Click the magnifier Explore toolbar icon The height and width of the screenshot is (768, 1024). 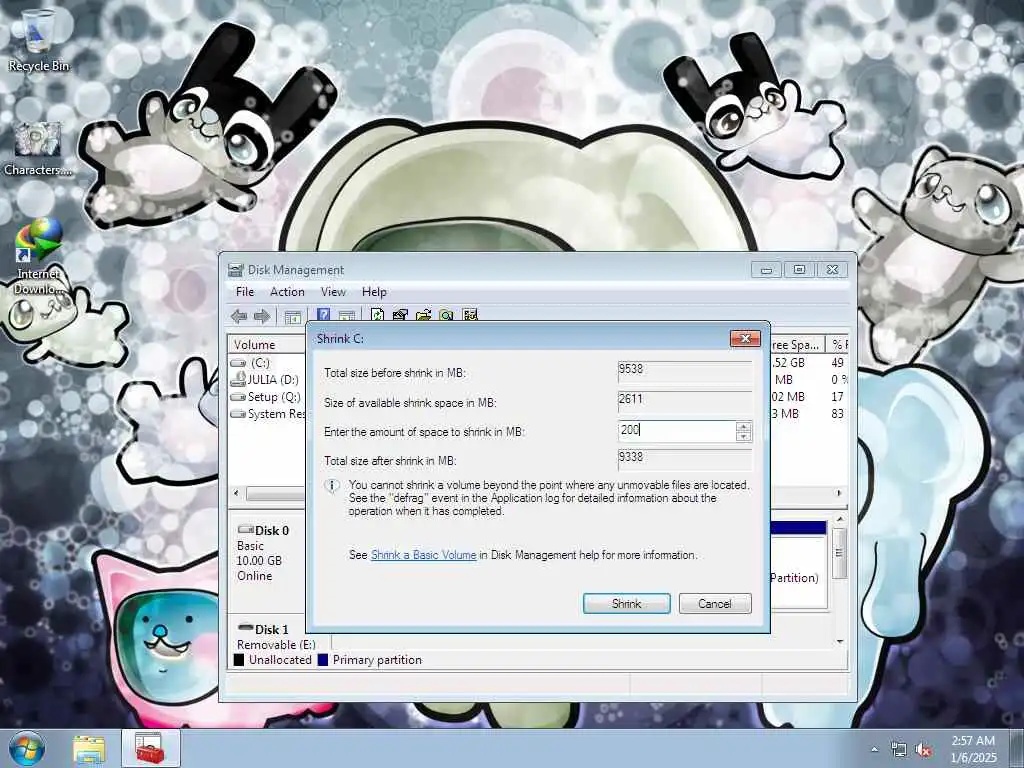click(446, 315)
